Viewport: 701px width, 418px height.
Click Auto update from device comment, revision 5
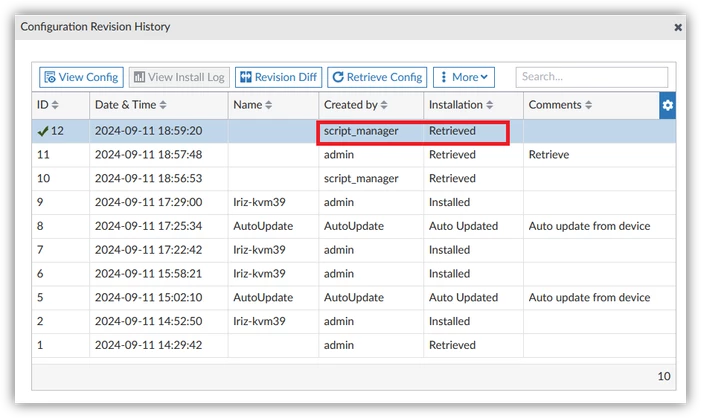tap(589, 297)
